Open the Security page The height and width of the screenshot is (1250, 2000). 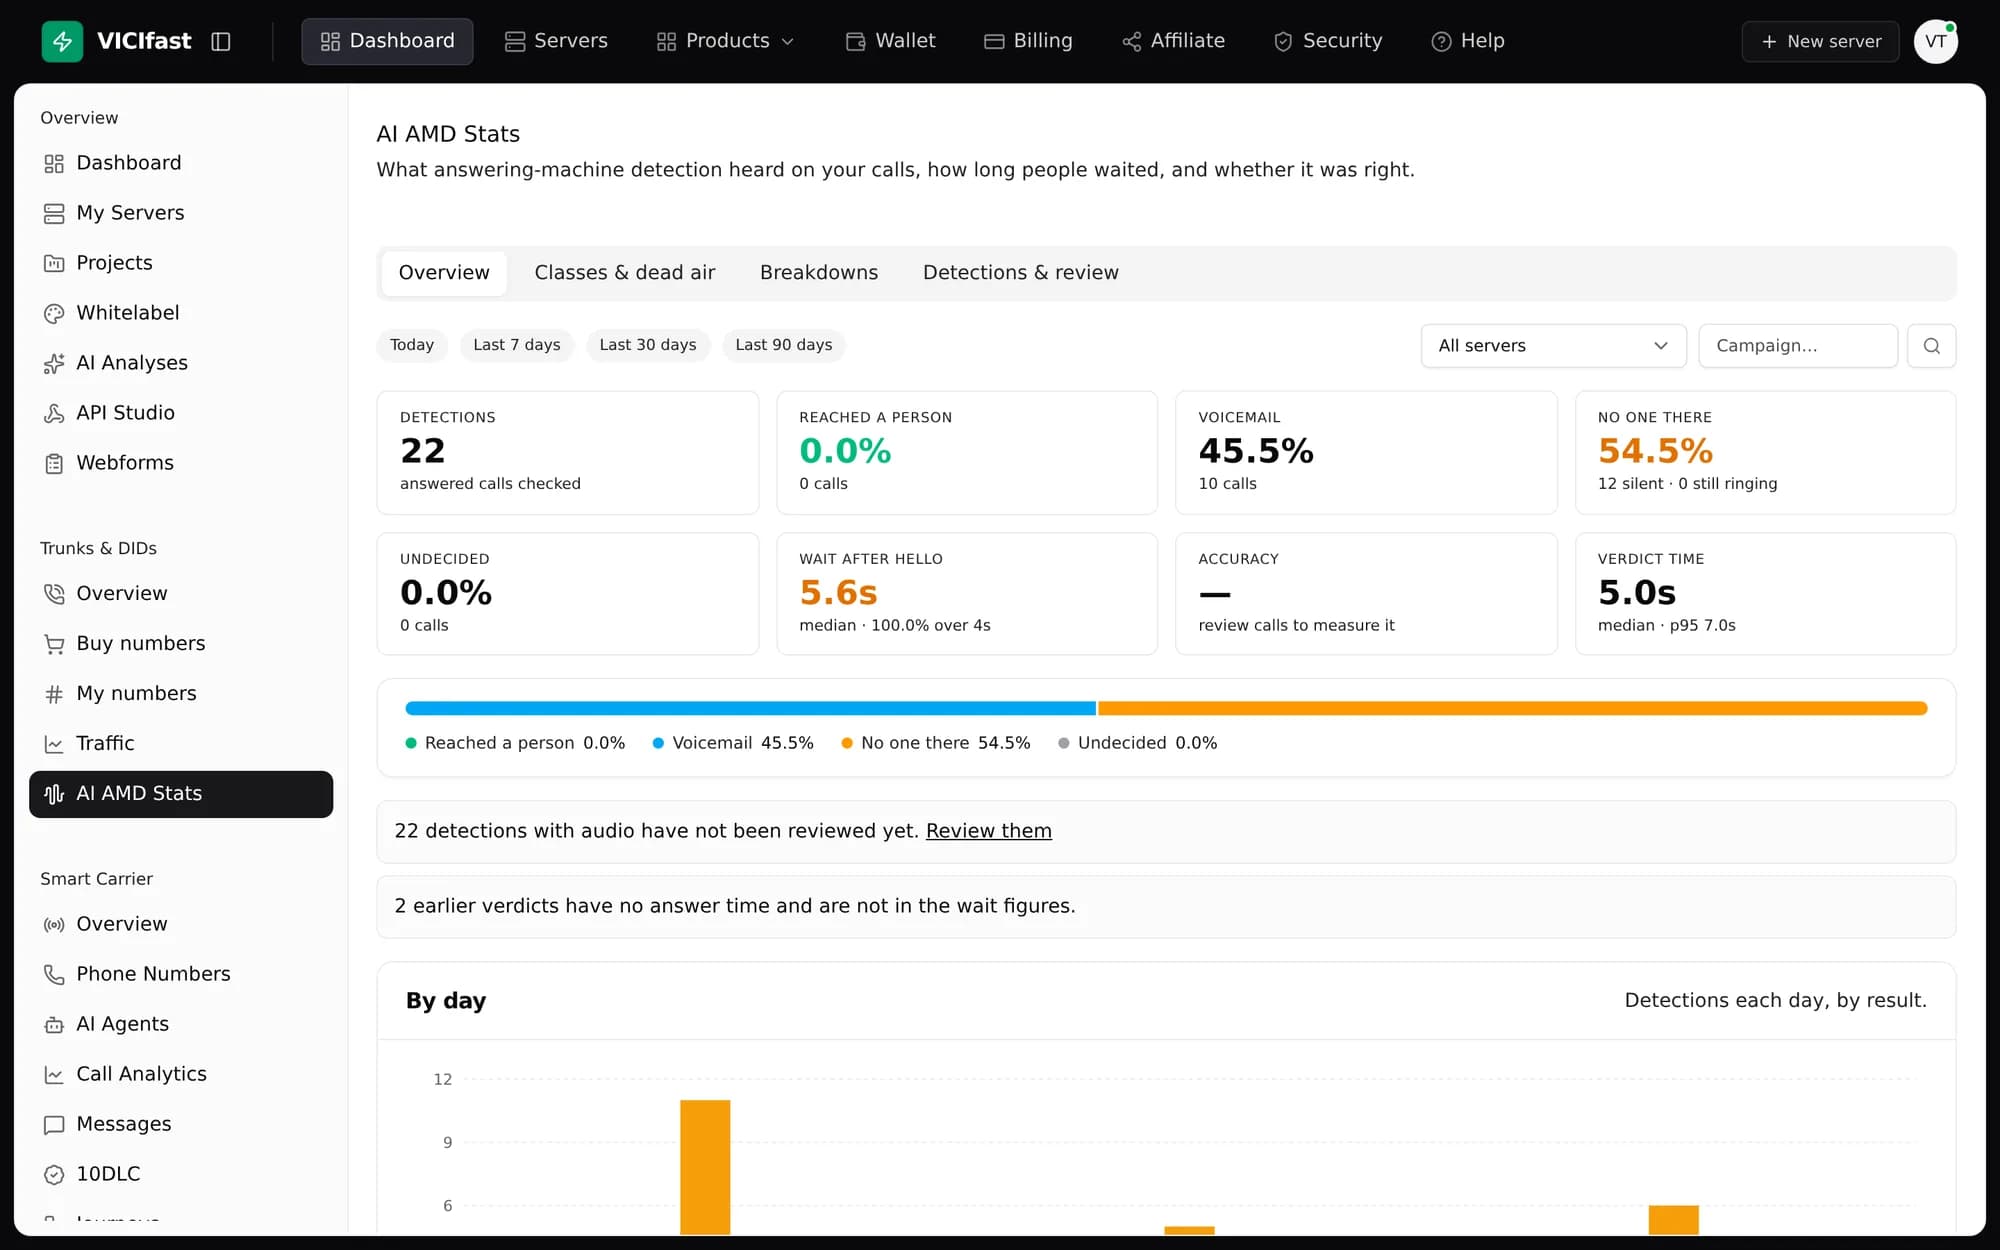[x=1328, y=41]
